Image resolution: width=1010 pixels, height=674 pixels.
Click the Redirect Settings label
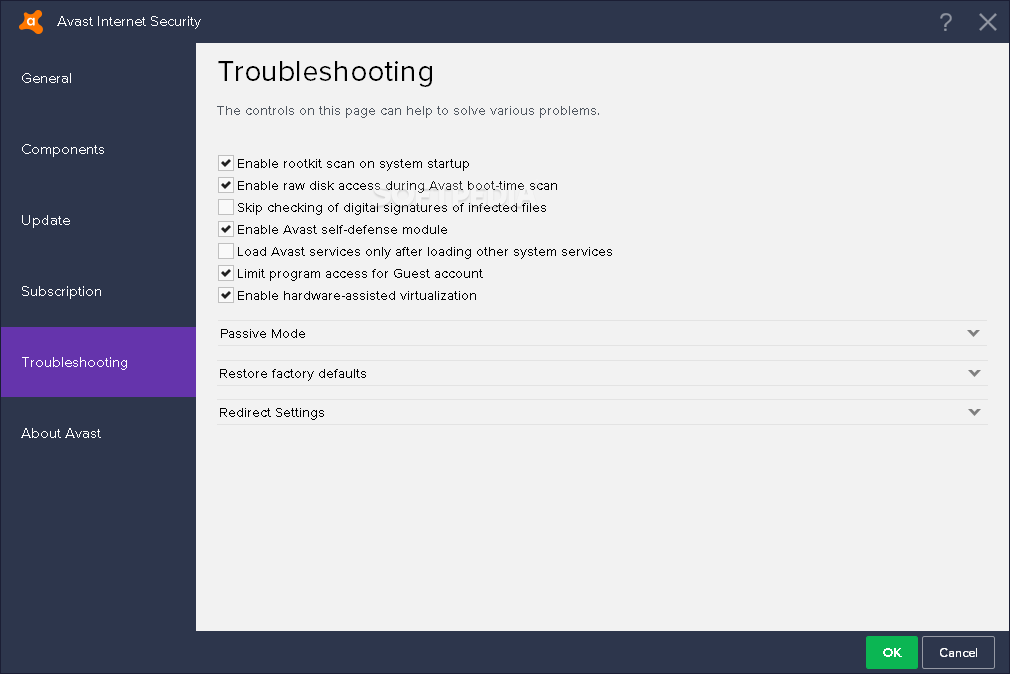click(x=272, y=412)
